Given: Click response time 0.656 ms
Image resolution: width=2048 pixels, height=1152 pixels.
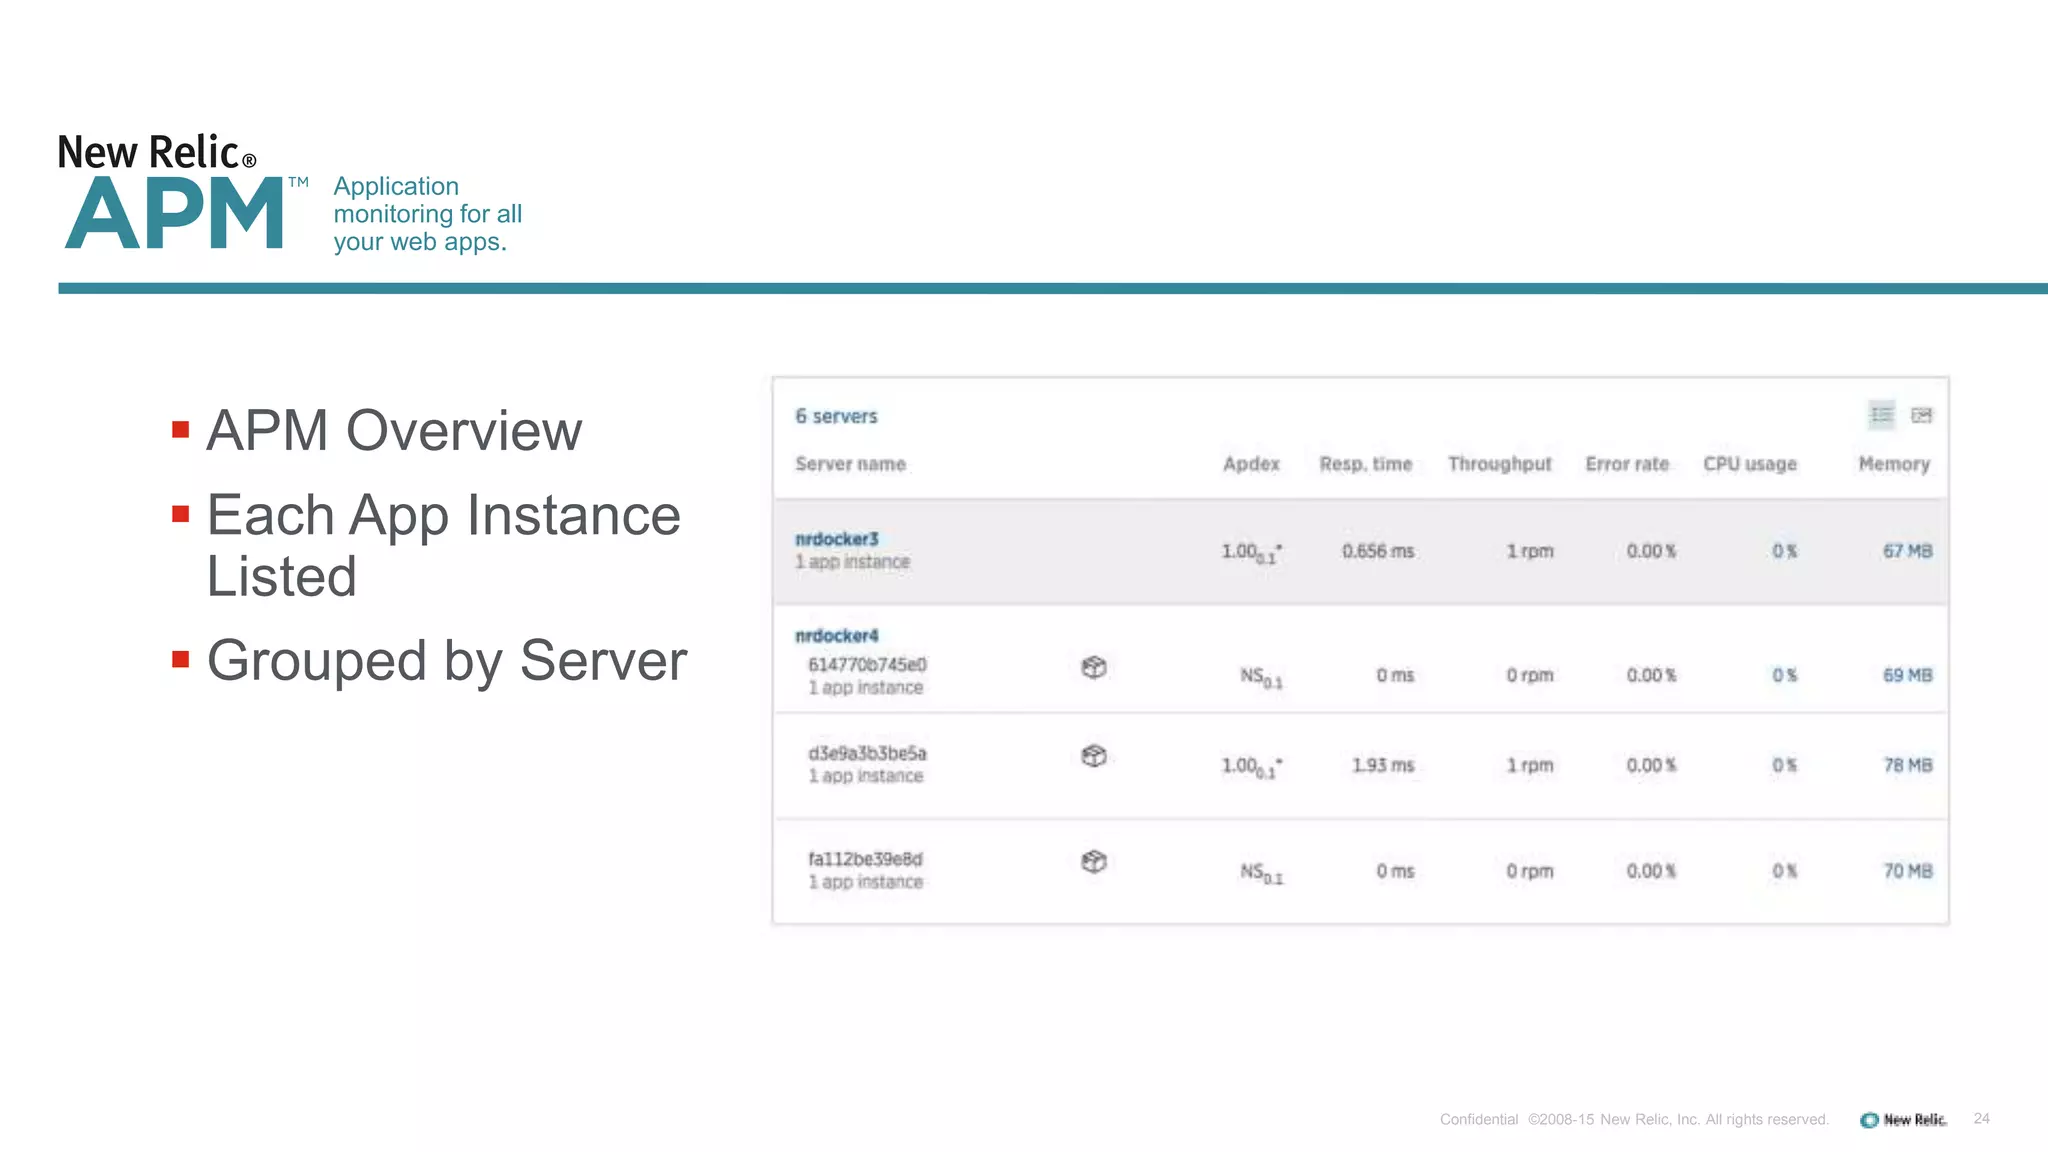Looking at the screenshot, I should [1378, 551].
